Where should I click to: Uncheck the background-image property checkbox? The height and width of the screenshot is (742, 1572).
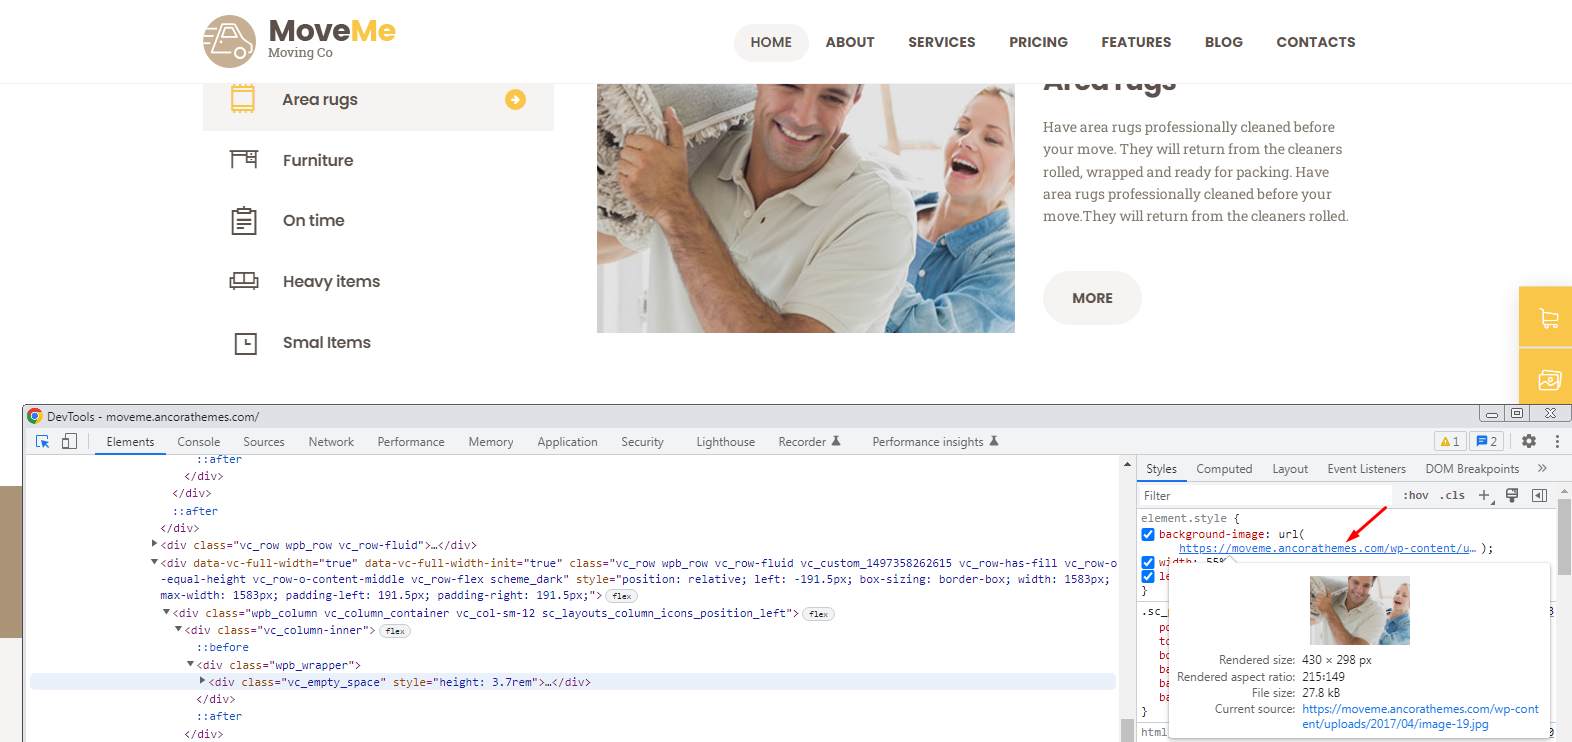click(x=1148, y=534)
